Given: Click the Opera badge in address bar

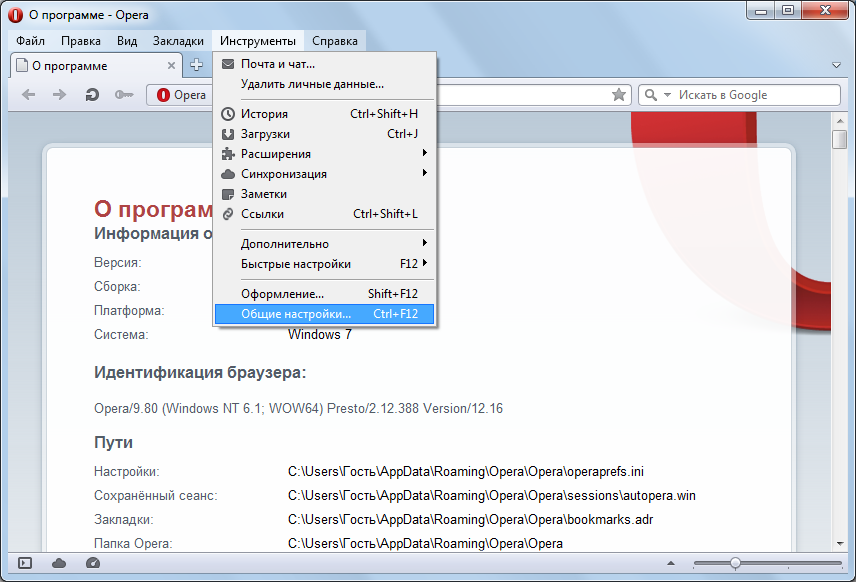Looking at the screenshot, I should point(182,95).
